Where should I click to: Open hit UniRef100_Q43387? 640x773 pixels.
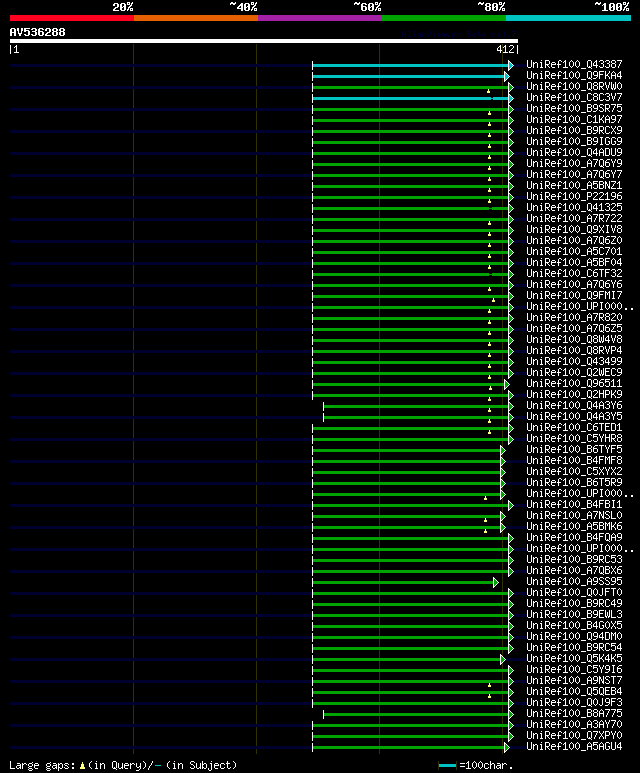coord(574,64)
